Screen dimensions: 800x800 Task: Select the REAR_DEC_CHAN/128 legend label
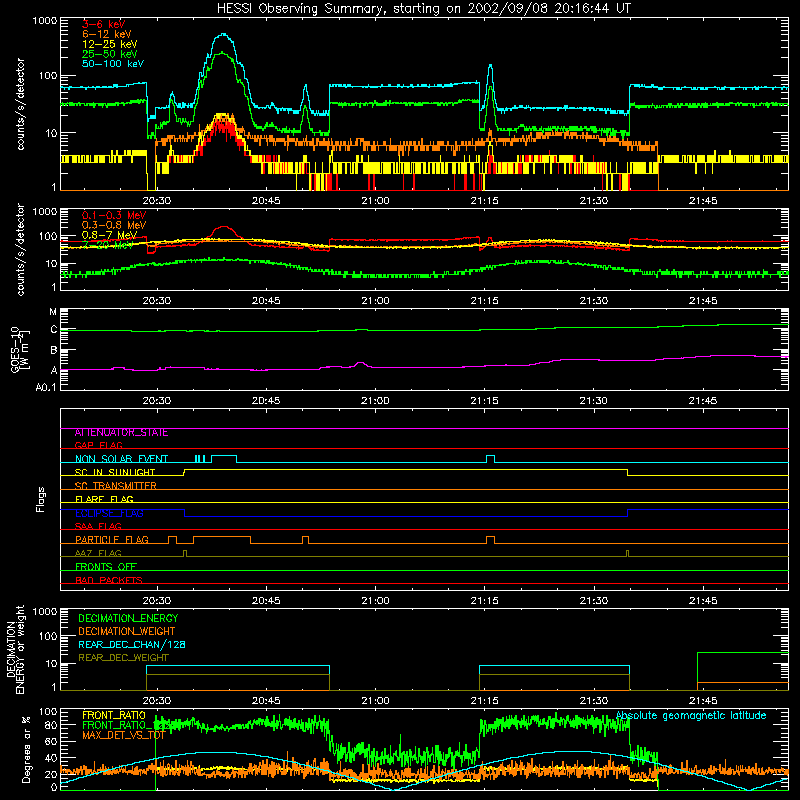(x=132, y=644)
